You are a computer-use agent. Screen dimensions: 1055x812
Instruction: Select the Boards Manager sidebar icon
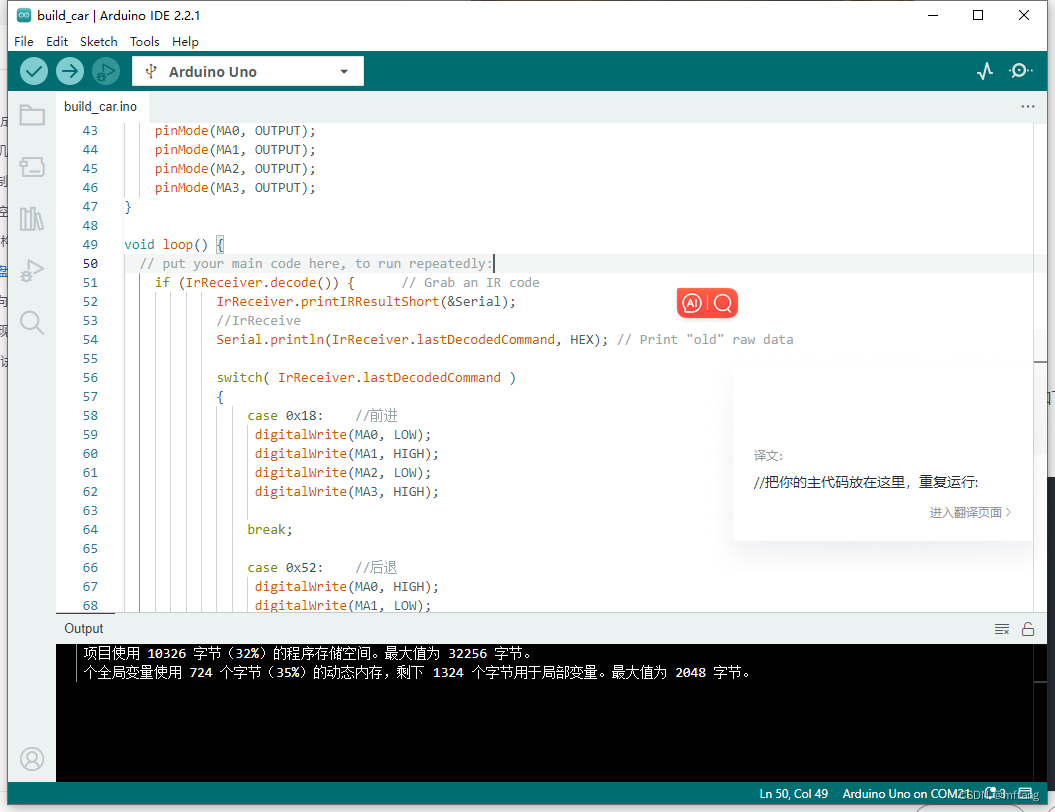point(32,167)
